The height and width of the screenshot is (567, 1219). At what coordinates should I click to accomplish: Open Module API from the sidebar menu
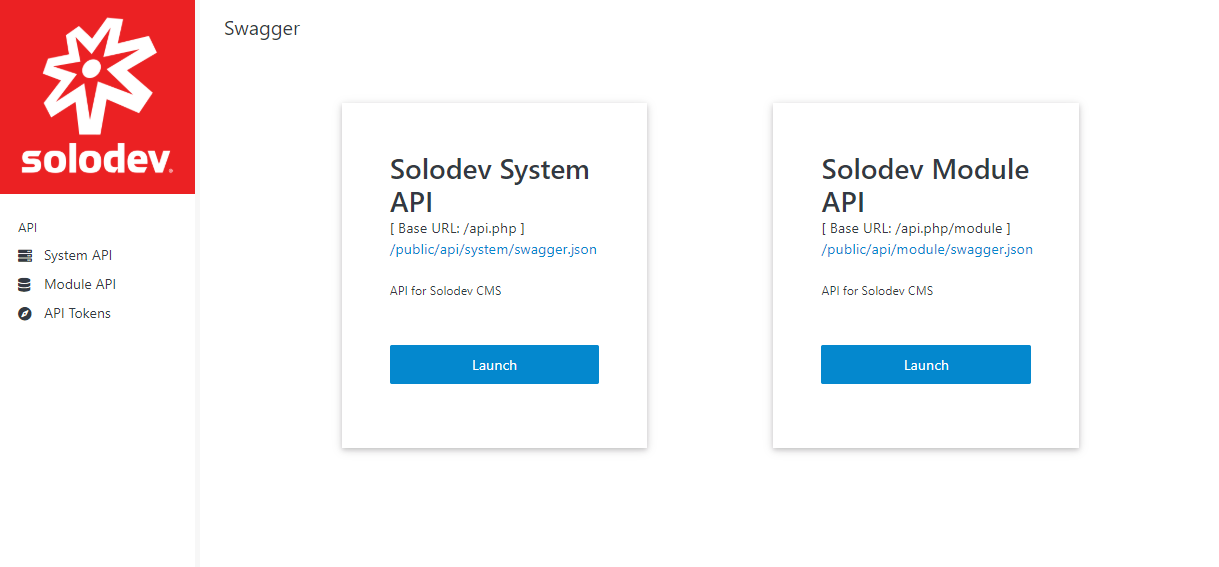pos(80,285)
